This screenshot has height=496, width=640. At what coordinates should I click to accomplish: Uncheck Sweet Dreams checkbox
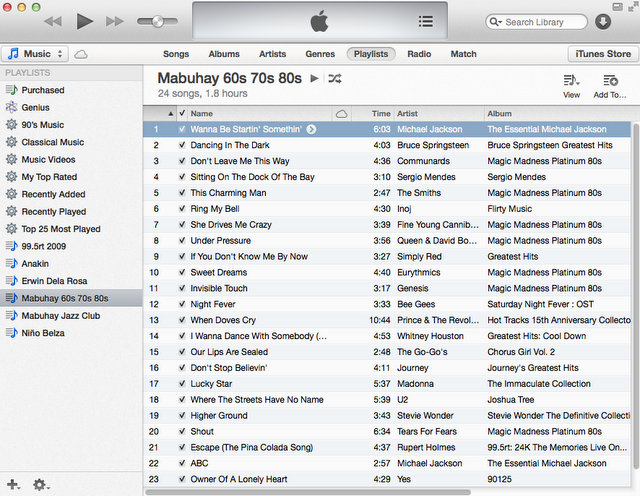pos(182,272)
